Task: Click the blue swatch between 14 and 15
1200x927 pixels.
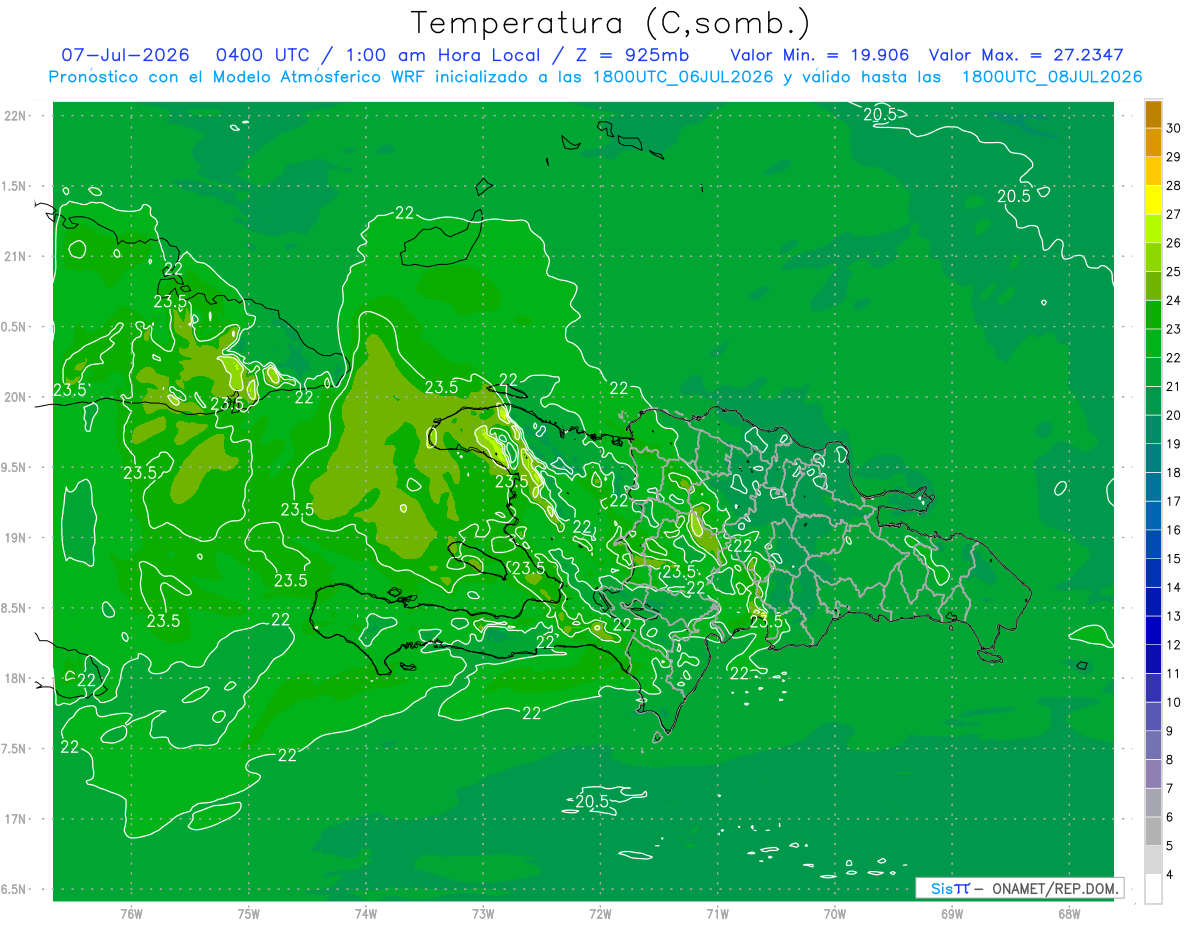Action: tap(1153, 573)
